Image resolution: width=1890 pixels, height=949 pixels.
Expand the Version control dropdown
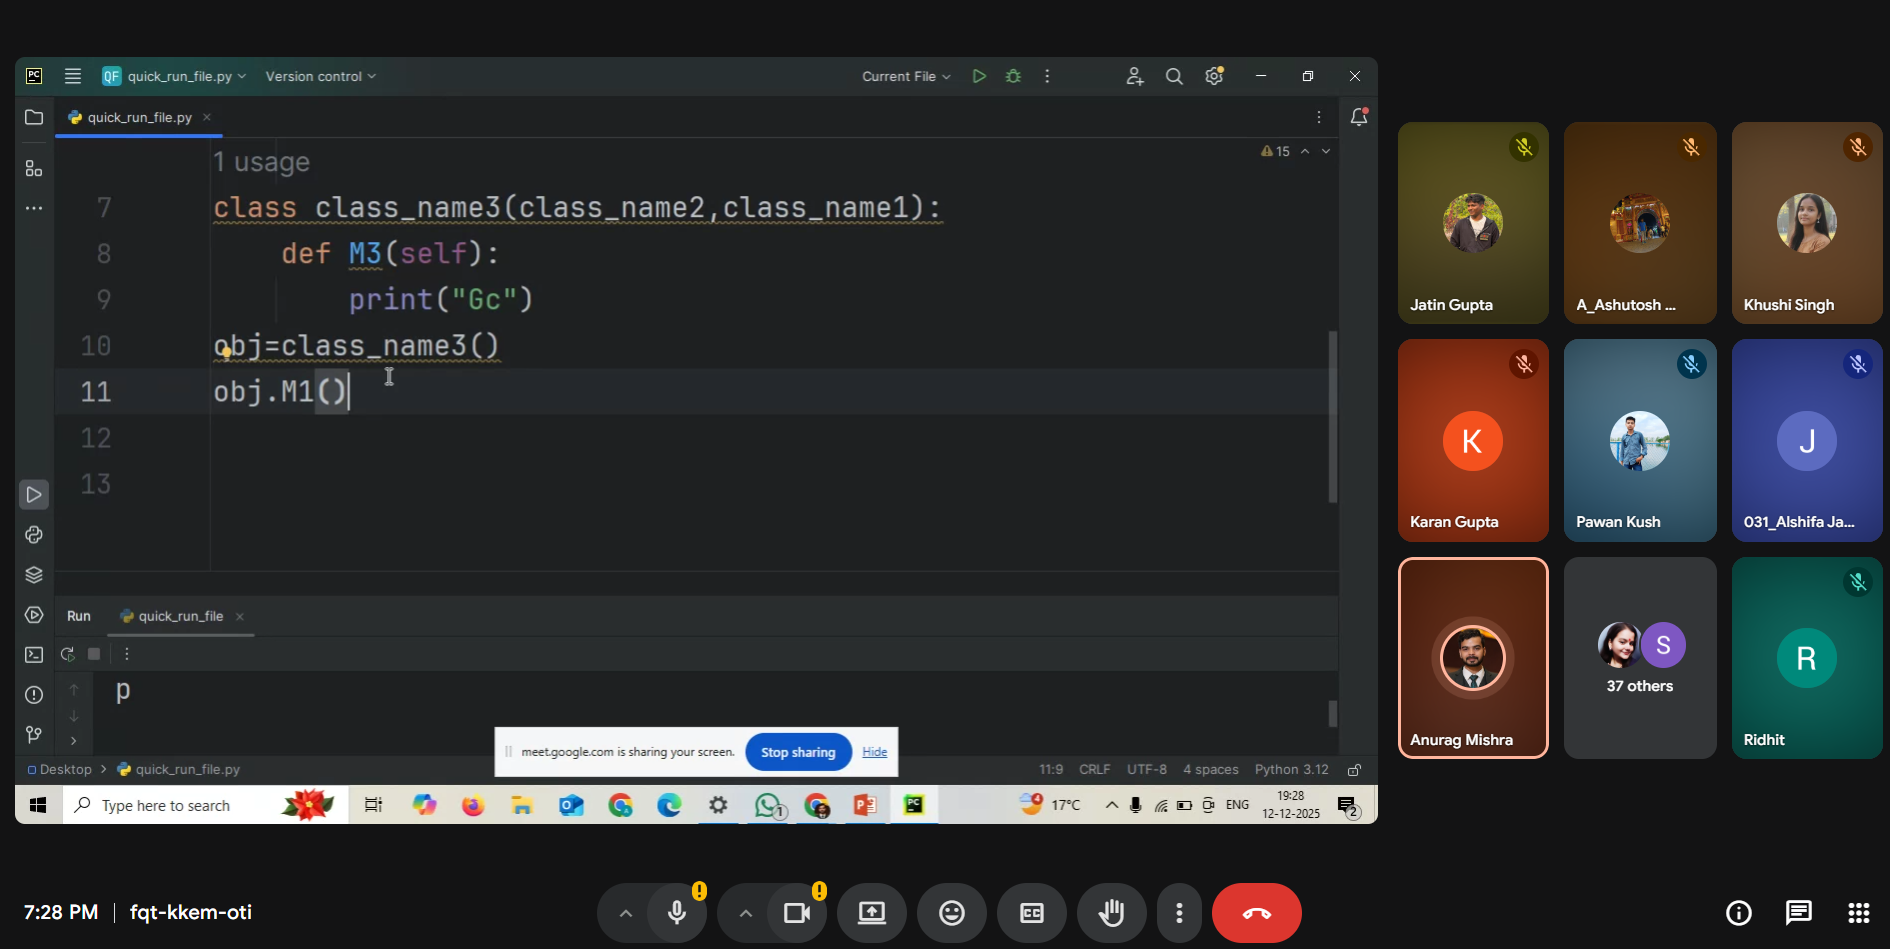[x=320, y=75]
